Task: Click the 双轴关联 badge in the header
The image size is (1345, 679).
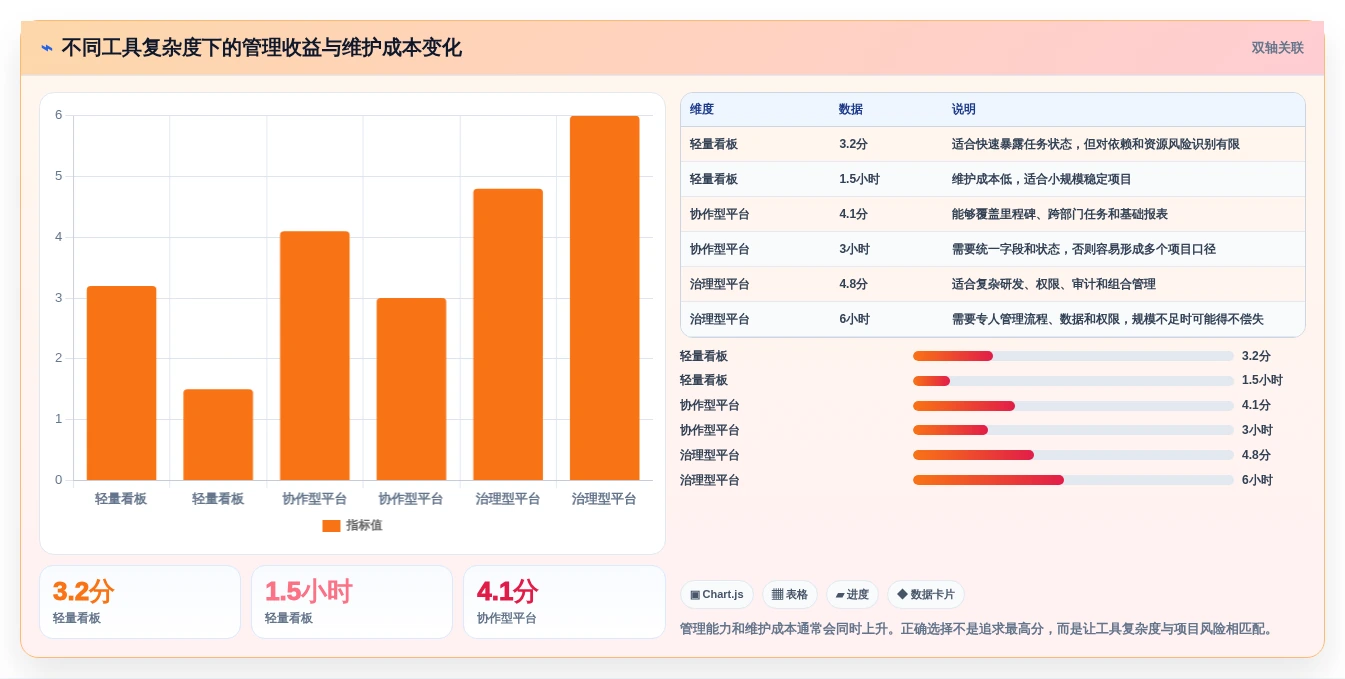Action: (1278, 48)
